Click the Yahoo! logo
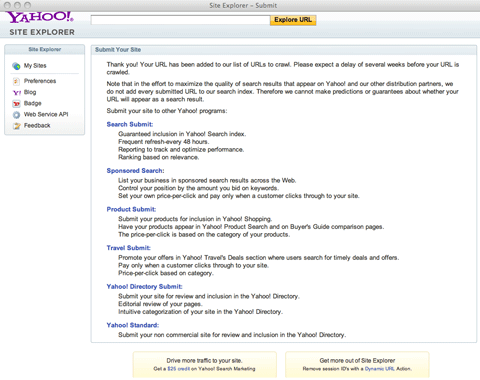The width and height of the screenshot is (480, 380). coord(40,17)
